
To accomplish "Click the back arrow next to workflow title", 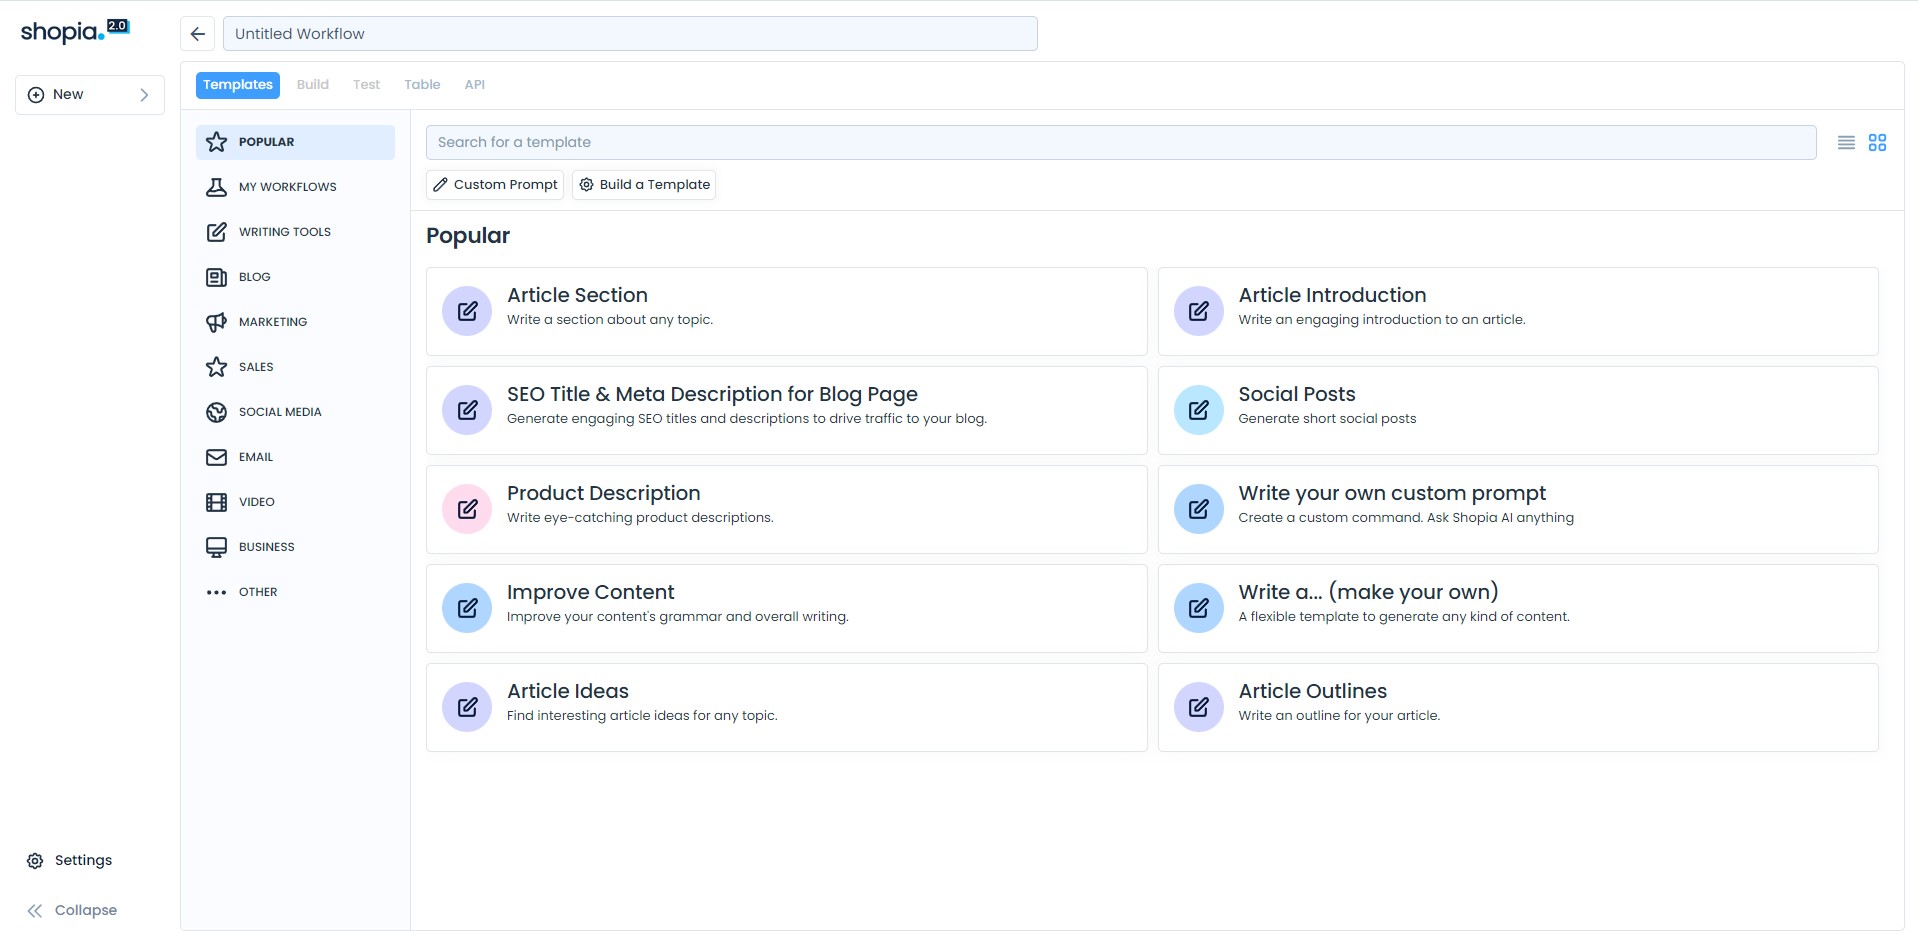I will [198, 34].
